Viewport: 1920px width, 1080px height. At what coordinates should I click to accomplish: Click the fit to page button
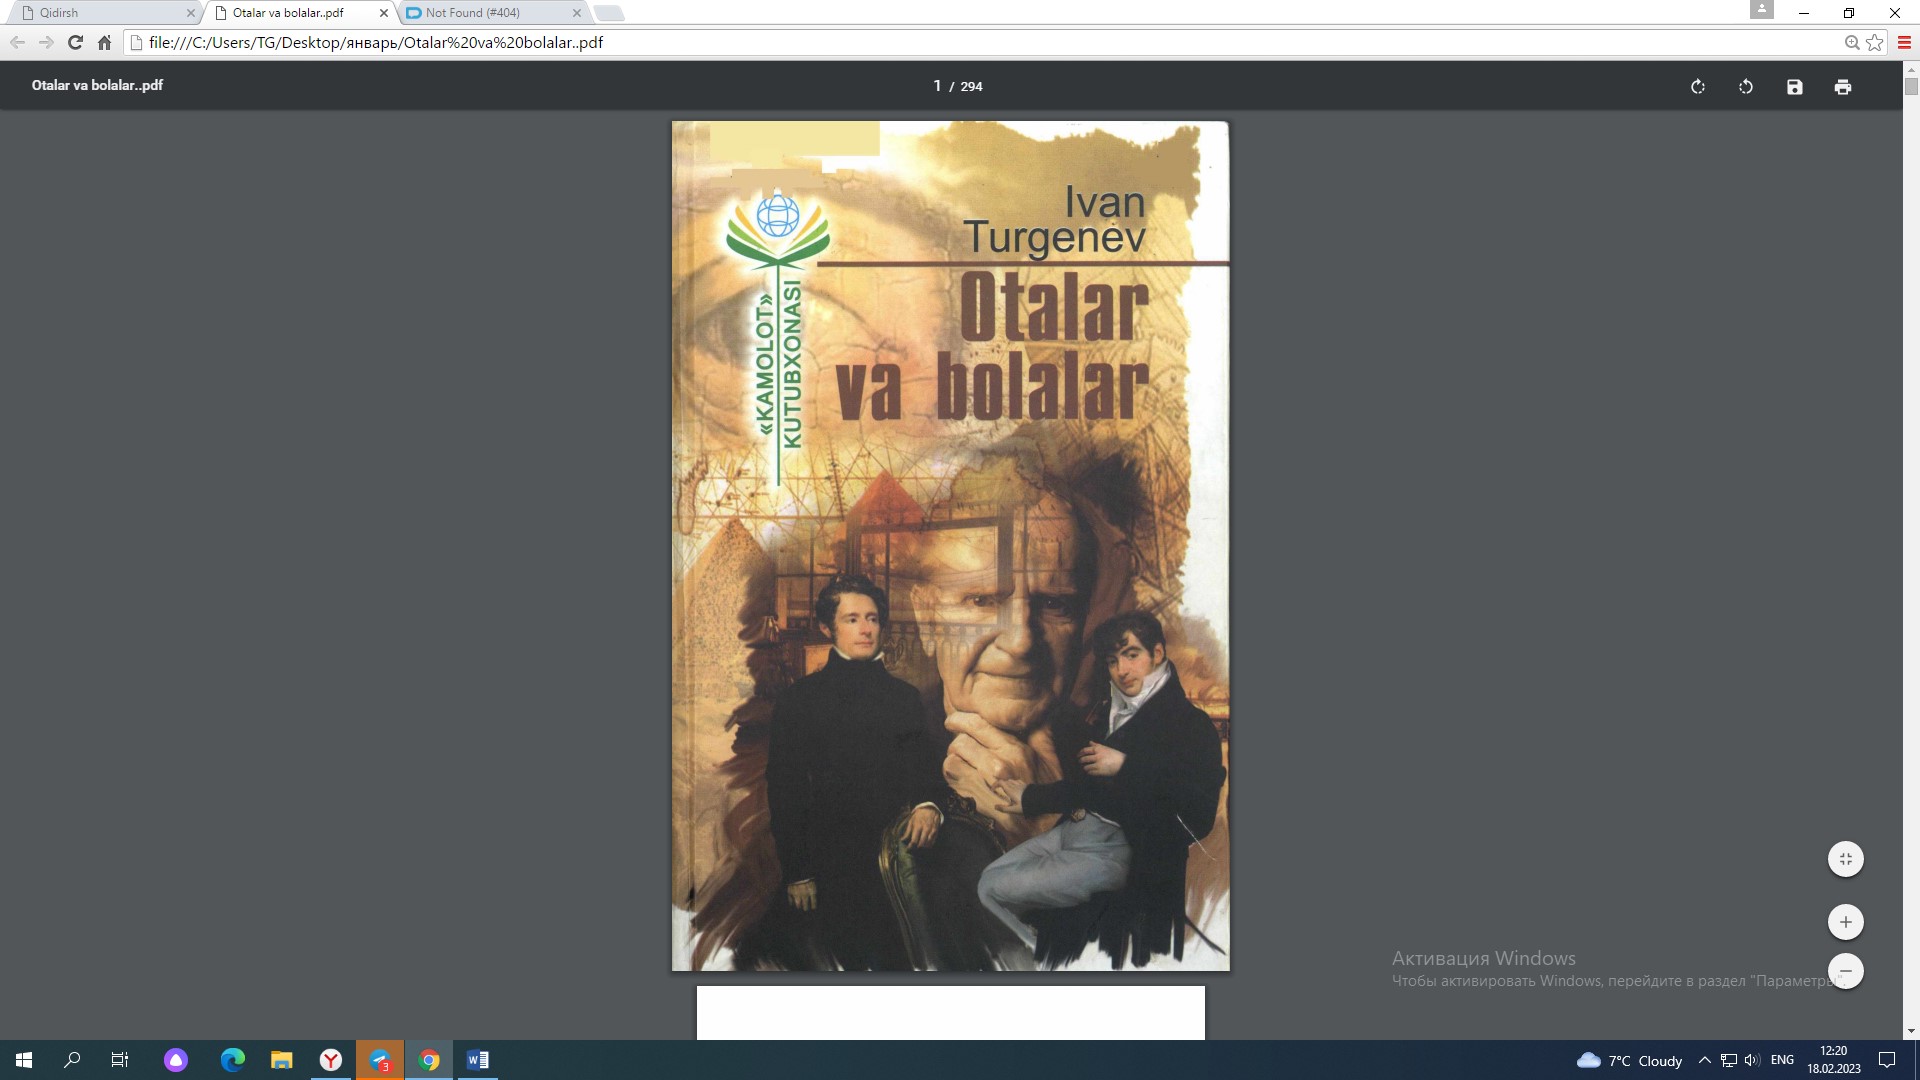pos(1846,859)
